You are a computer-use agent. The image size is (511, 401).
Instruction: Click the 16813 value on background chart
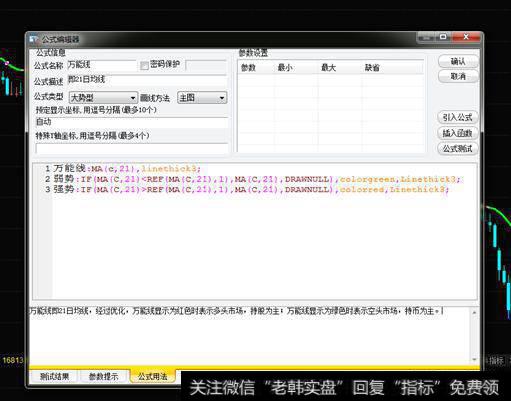point(13,360)
